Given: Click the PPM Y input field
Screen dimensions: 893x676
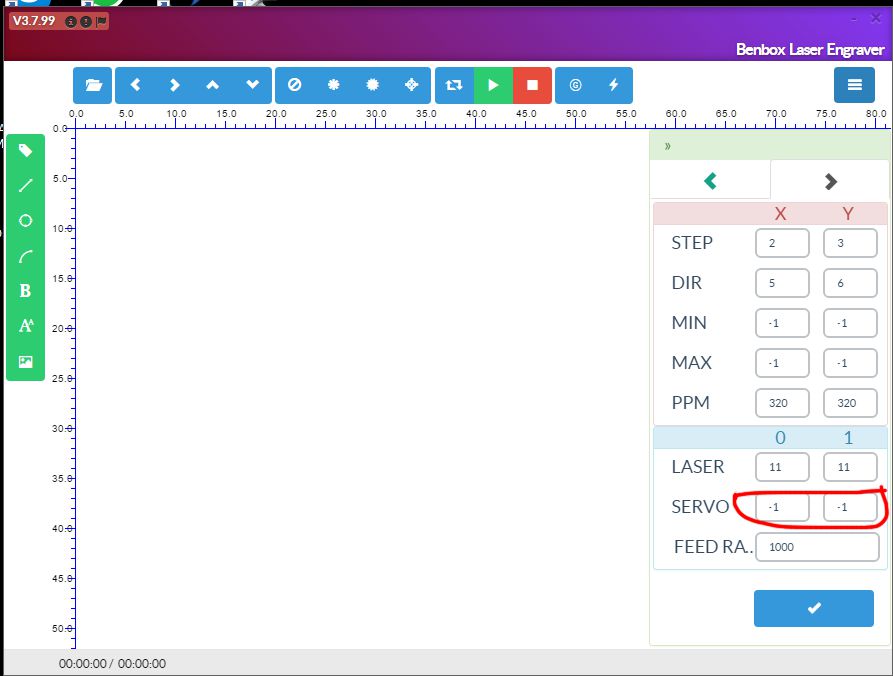Looking at the screenshot, I should 850,403.
